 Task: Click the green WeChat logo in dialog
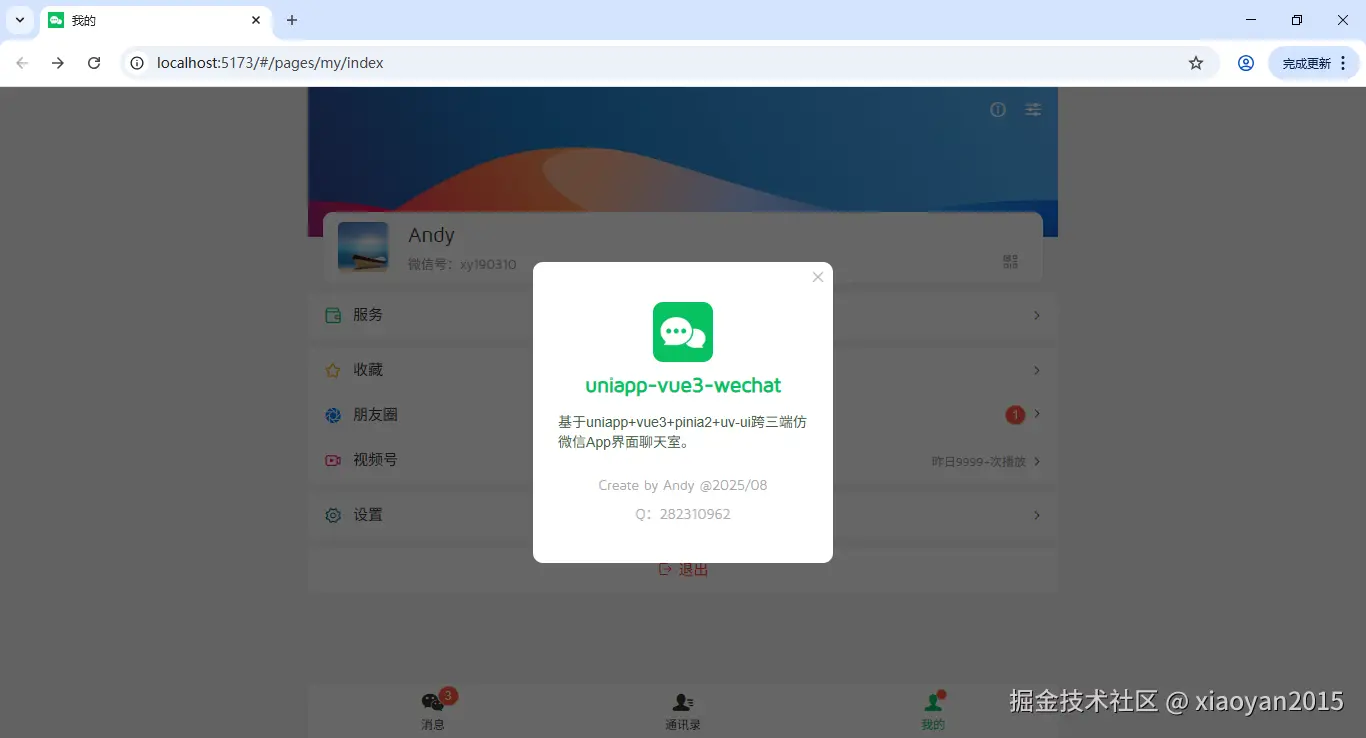coord(683,332)
